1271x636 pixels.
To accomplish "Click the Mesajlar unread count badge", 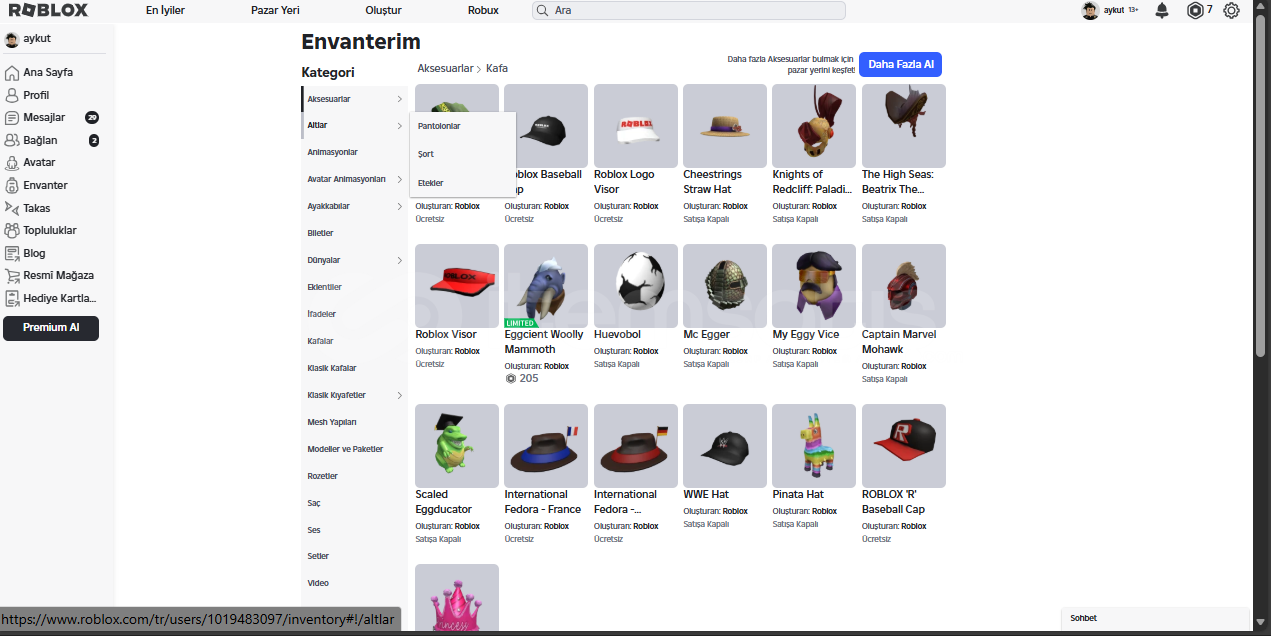I will pyautogui.click(x=92, y=117).
